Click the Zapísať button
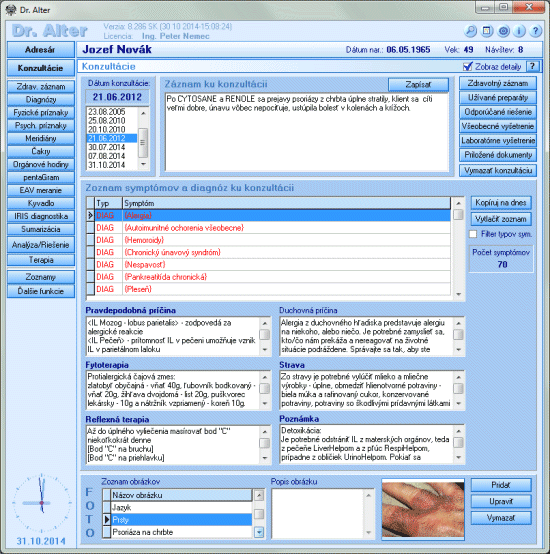The height and width of the screenshot is (554, 550). [x=418, y=85]
